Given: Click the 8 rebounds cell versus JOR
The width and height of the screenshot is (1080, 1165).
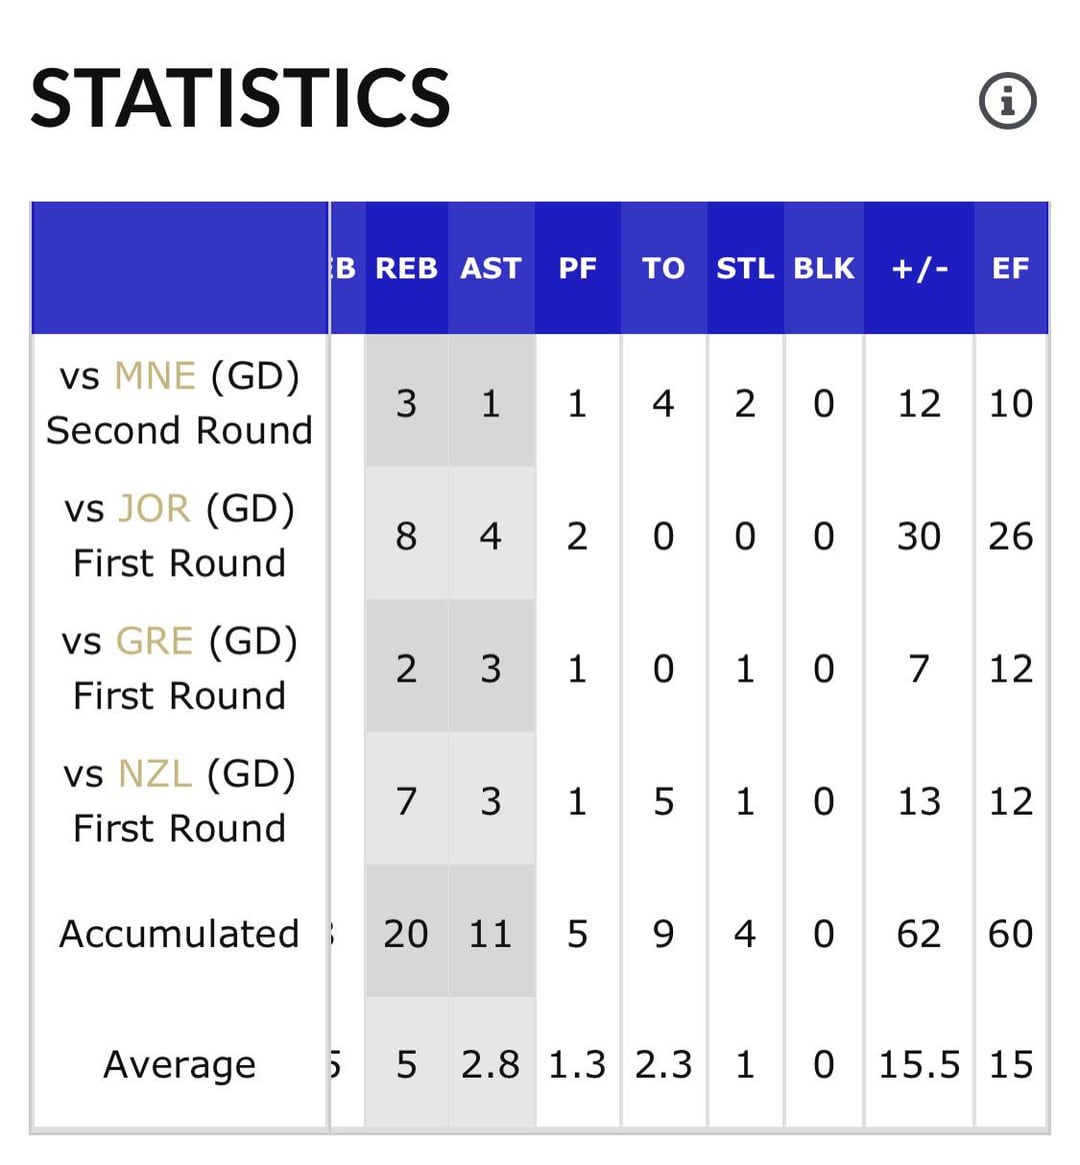Looking at the screenshot, I should 406,537.
